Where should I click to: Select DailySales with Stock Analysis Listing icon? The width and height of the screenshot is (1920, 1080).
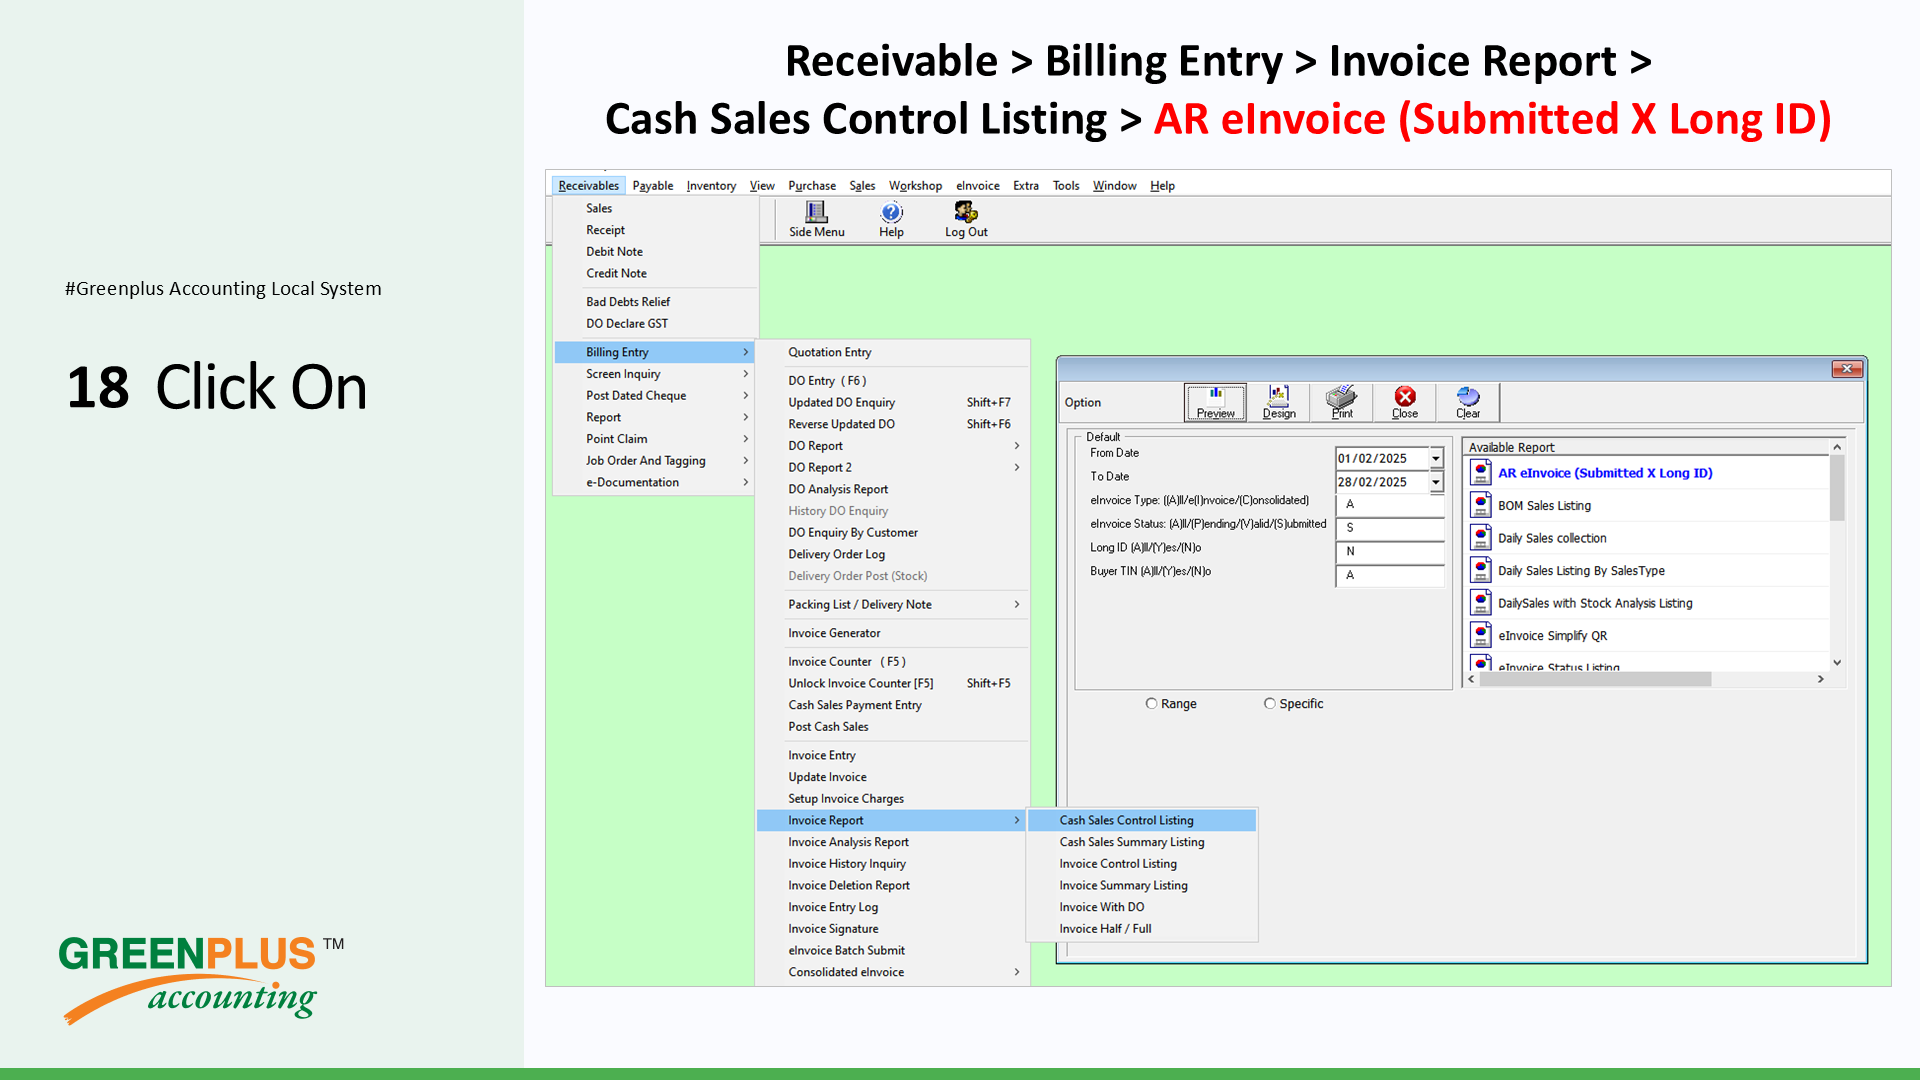(1481, 603)
